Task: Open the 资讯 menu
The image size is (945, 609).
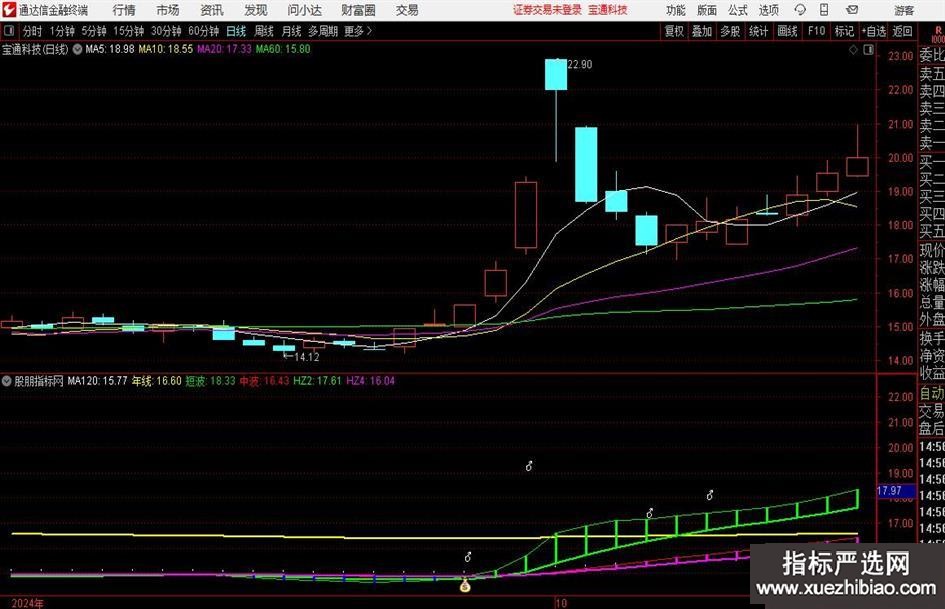Action: pos(212,10)
